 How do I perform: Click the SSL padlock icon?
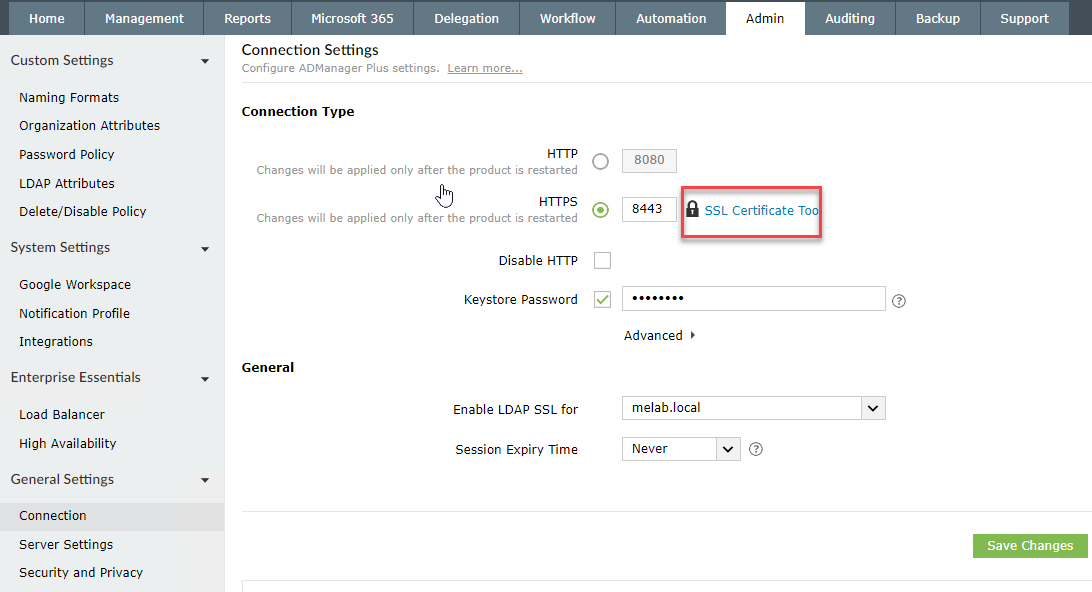coord(693,210)
